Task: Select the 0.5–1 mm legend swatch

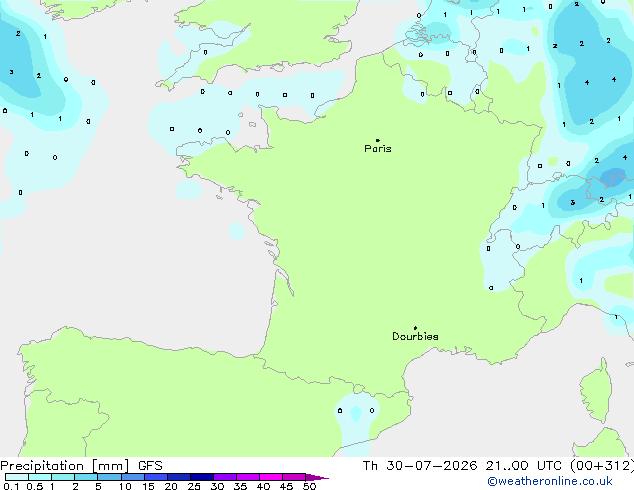Action: 40,477
